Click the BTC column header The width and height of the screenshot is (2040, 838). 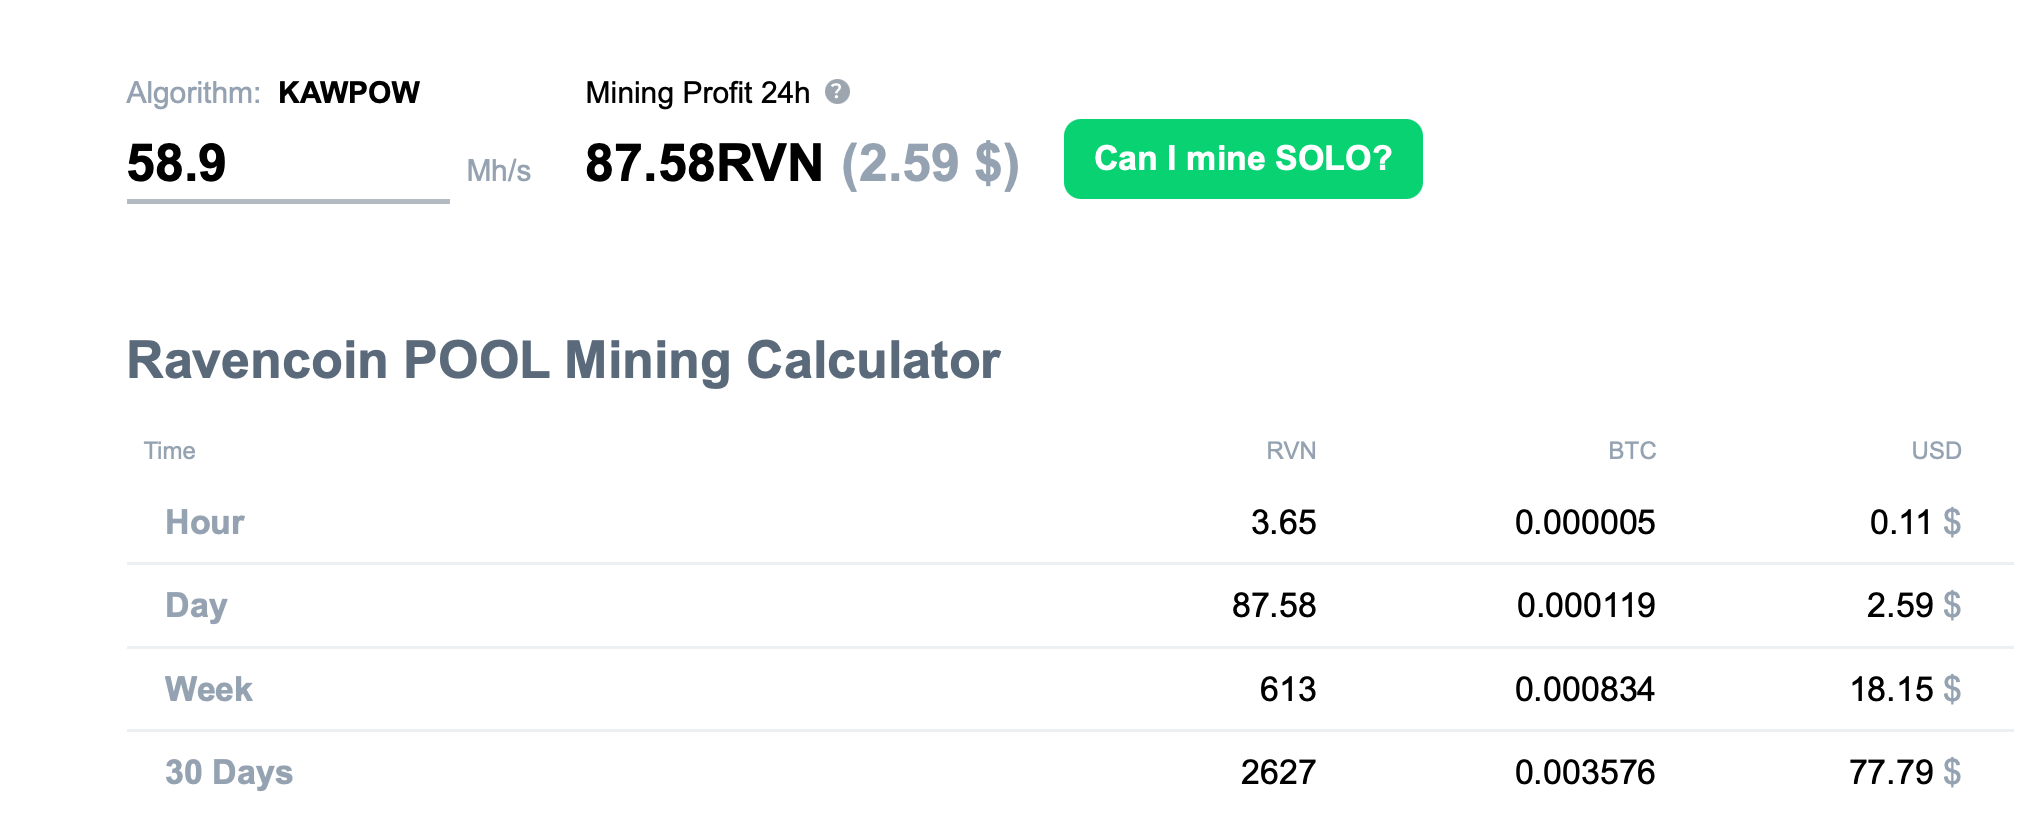point(1631,451)
